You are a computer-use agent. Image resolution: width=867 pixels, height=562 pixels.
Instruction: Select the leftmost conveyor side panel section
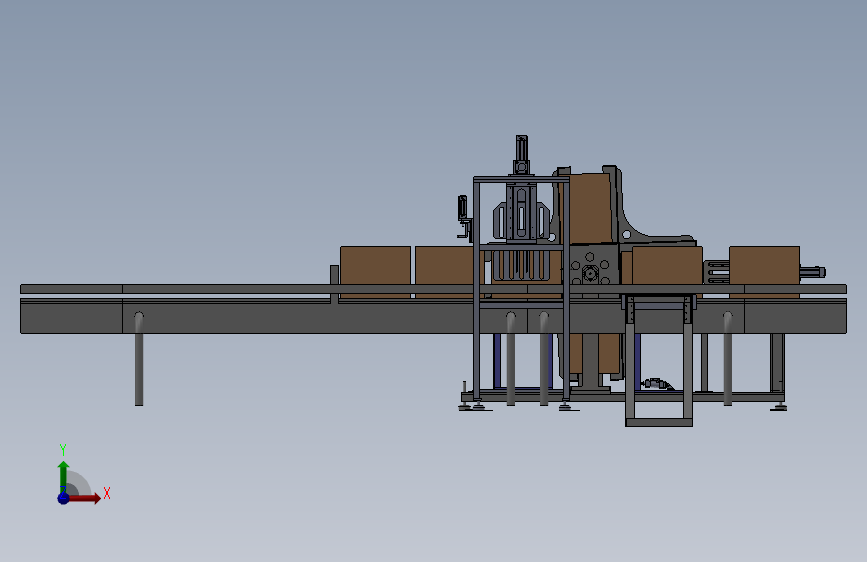point(71,316)
